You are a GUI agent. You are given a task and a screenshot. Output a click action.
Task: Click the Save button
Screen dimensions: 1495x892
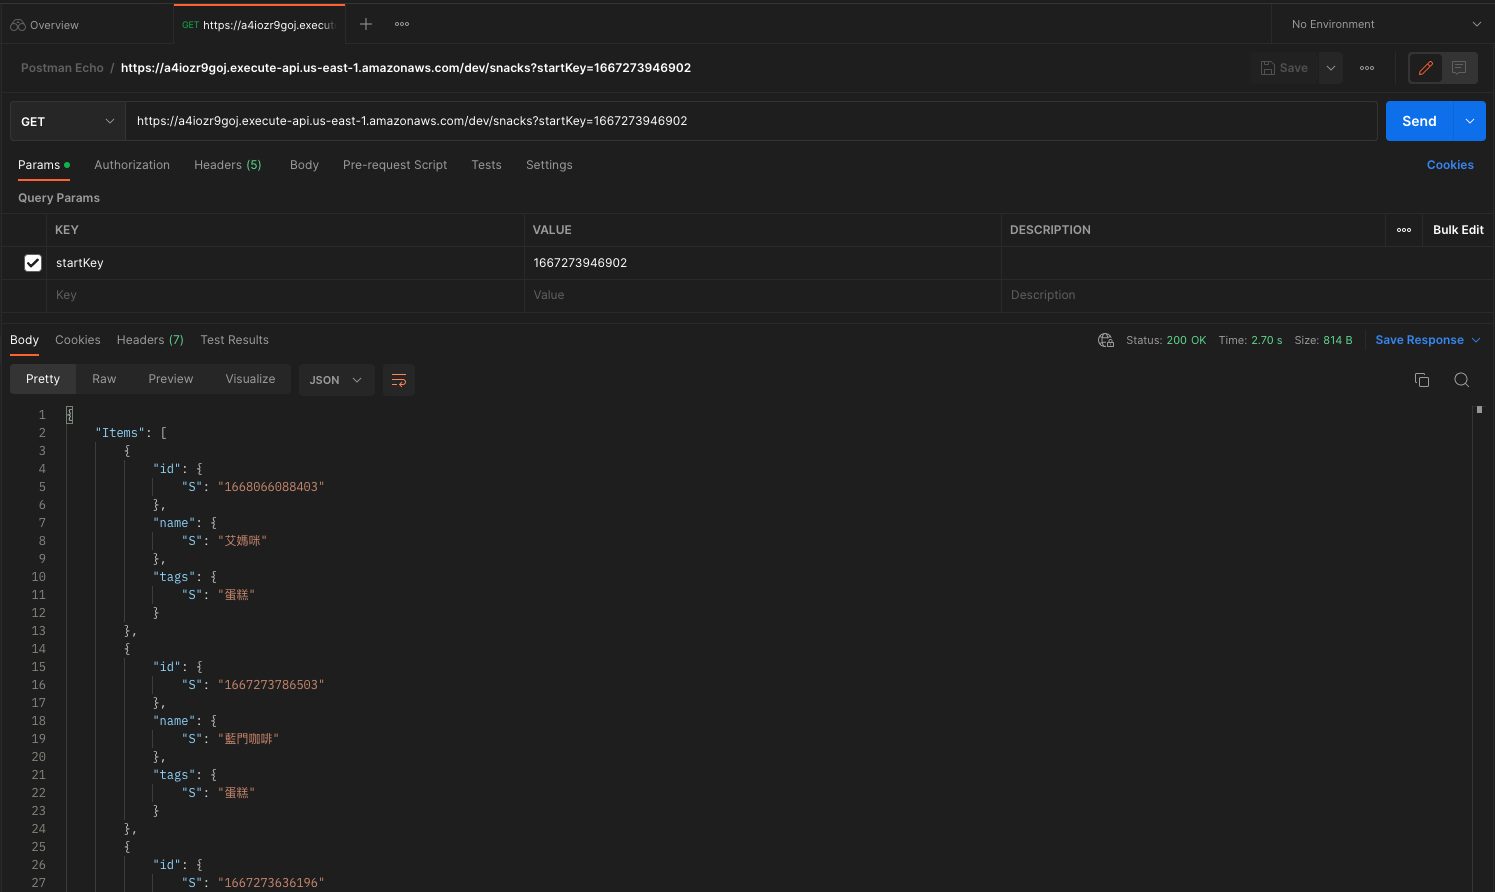1284,68
